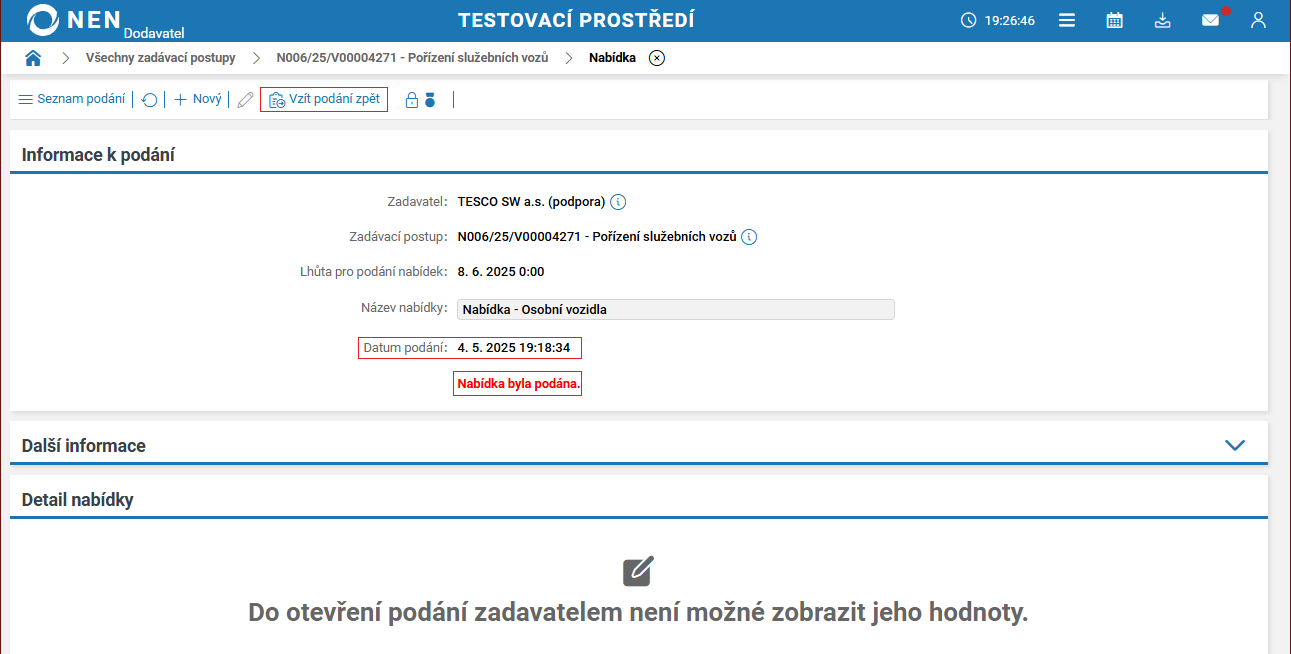Image resolution: width=1291 pixels, height=654 pixels.
Task: Open Seznam podání from the toolbar
Action: coord(70,99)
